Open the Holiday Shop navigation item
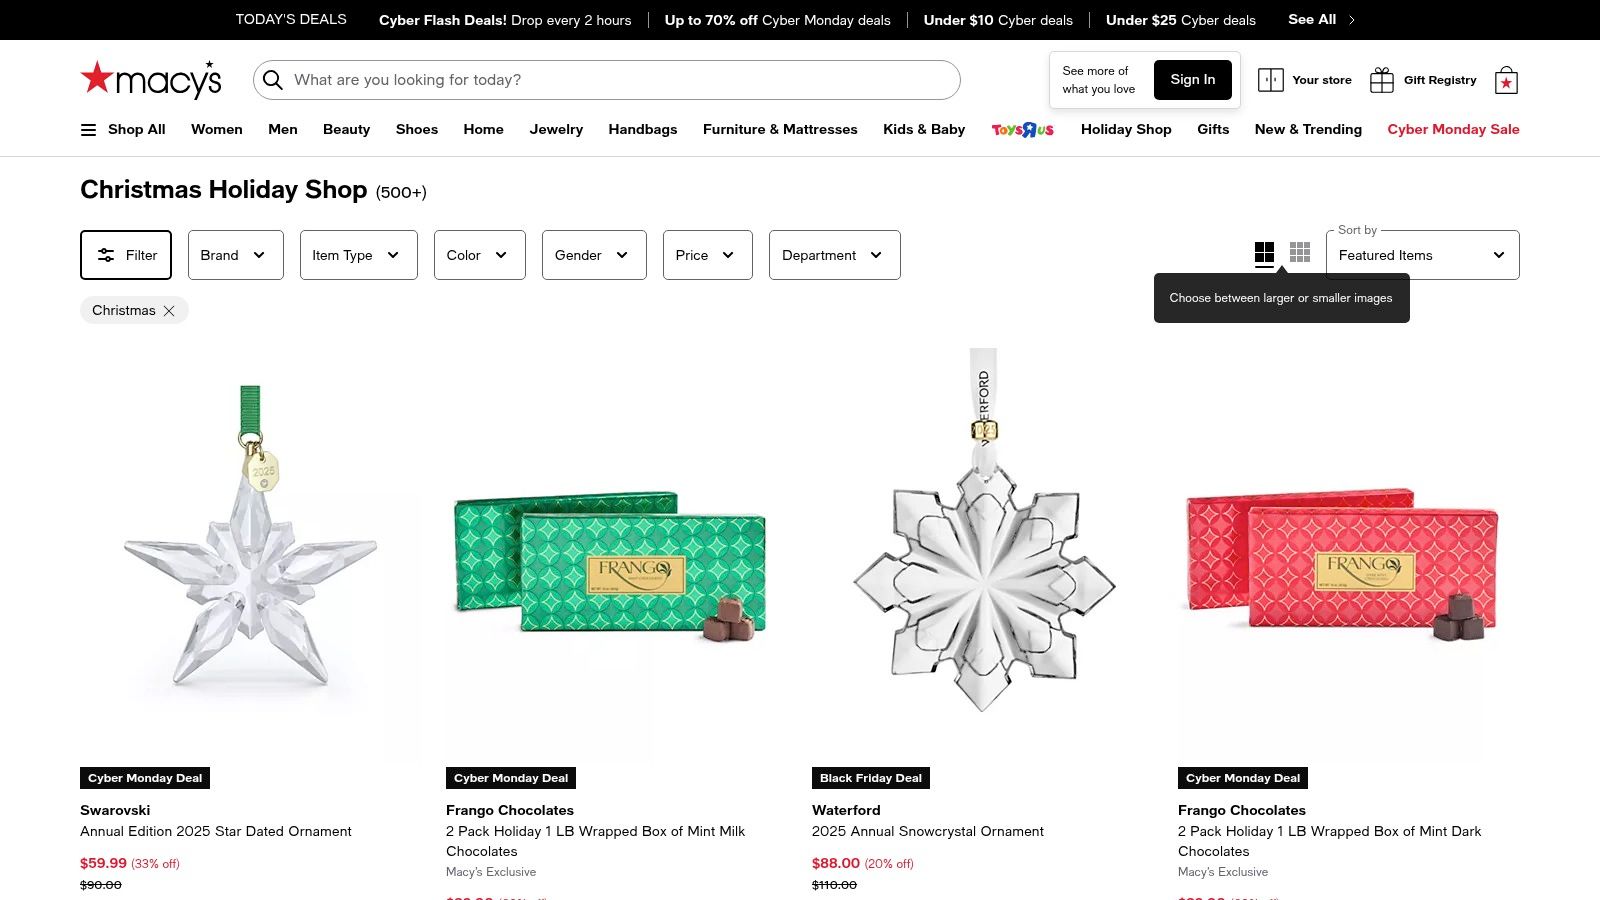The height and width of the screenshot is (900, 1600). coord(1126,129)
